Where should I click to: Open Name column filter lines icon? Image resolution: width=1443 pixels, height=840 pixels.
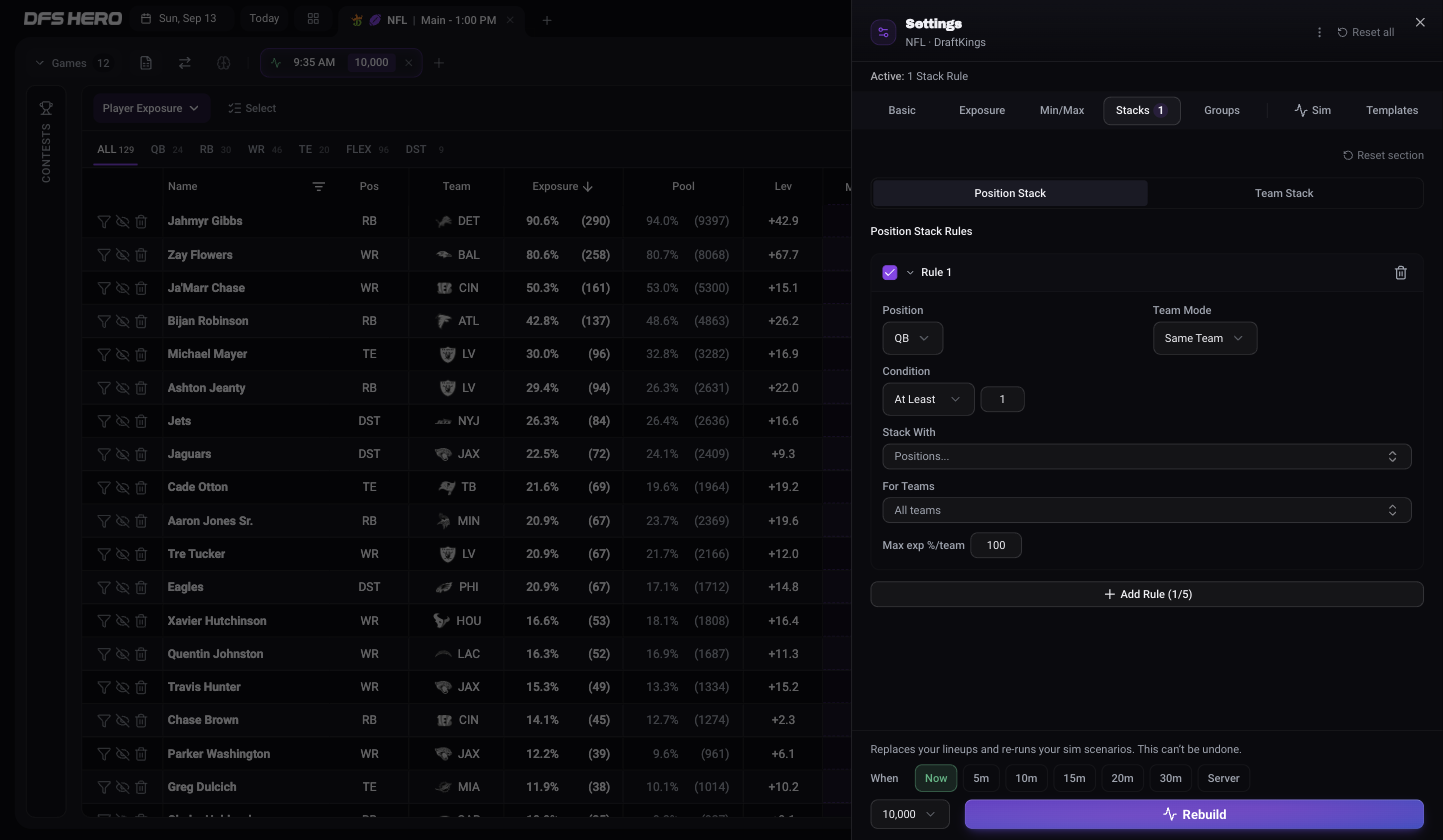pyautogui.click(x=318, y=186)
